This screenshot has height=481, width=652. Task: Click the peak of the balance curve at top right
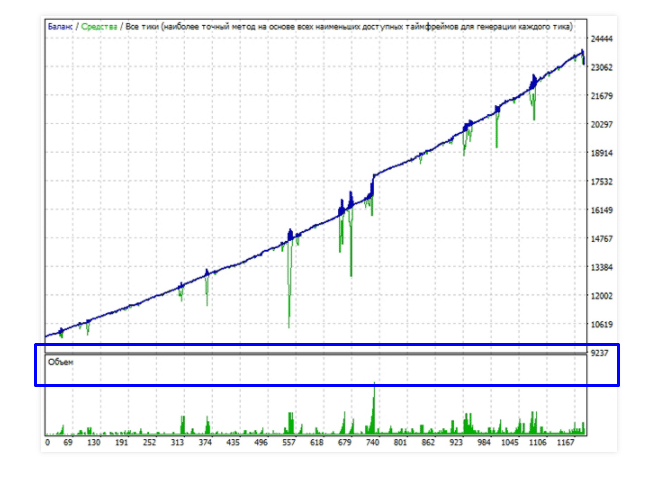pyautogui.click(x=581, y=51)
